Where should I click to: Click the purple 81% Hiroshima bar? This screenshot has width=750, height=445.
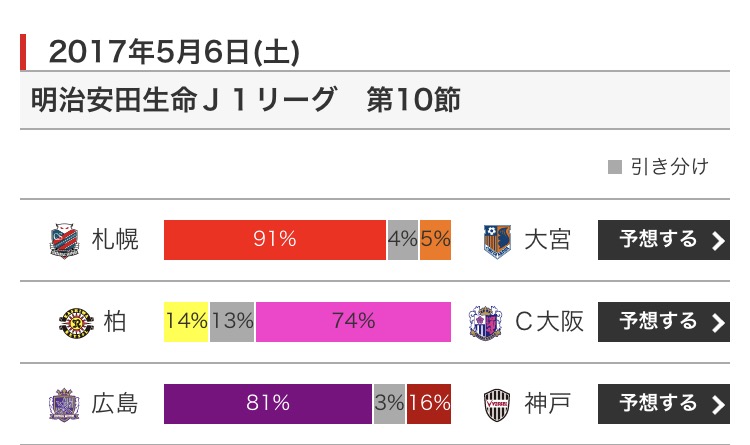point(268,404)
